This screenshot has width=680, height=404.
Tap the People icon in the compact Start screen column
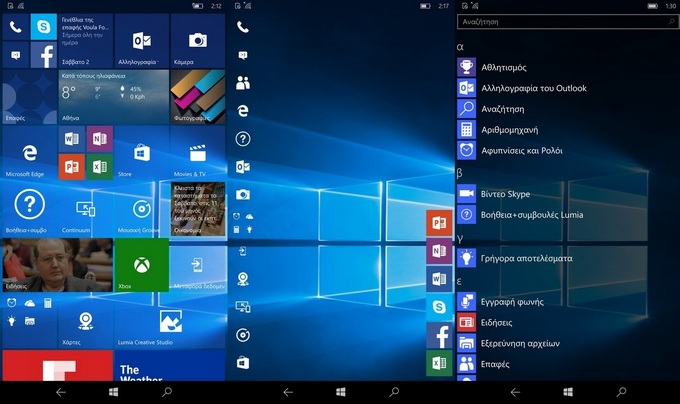click(x=243, y=83)
